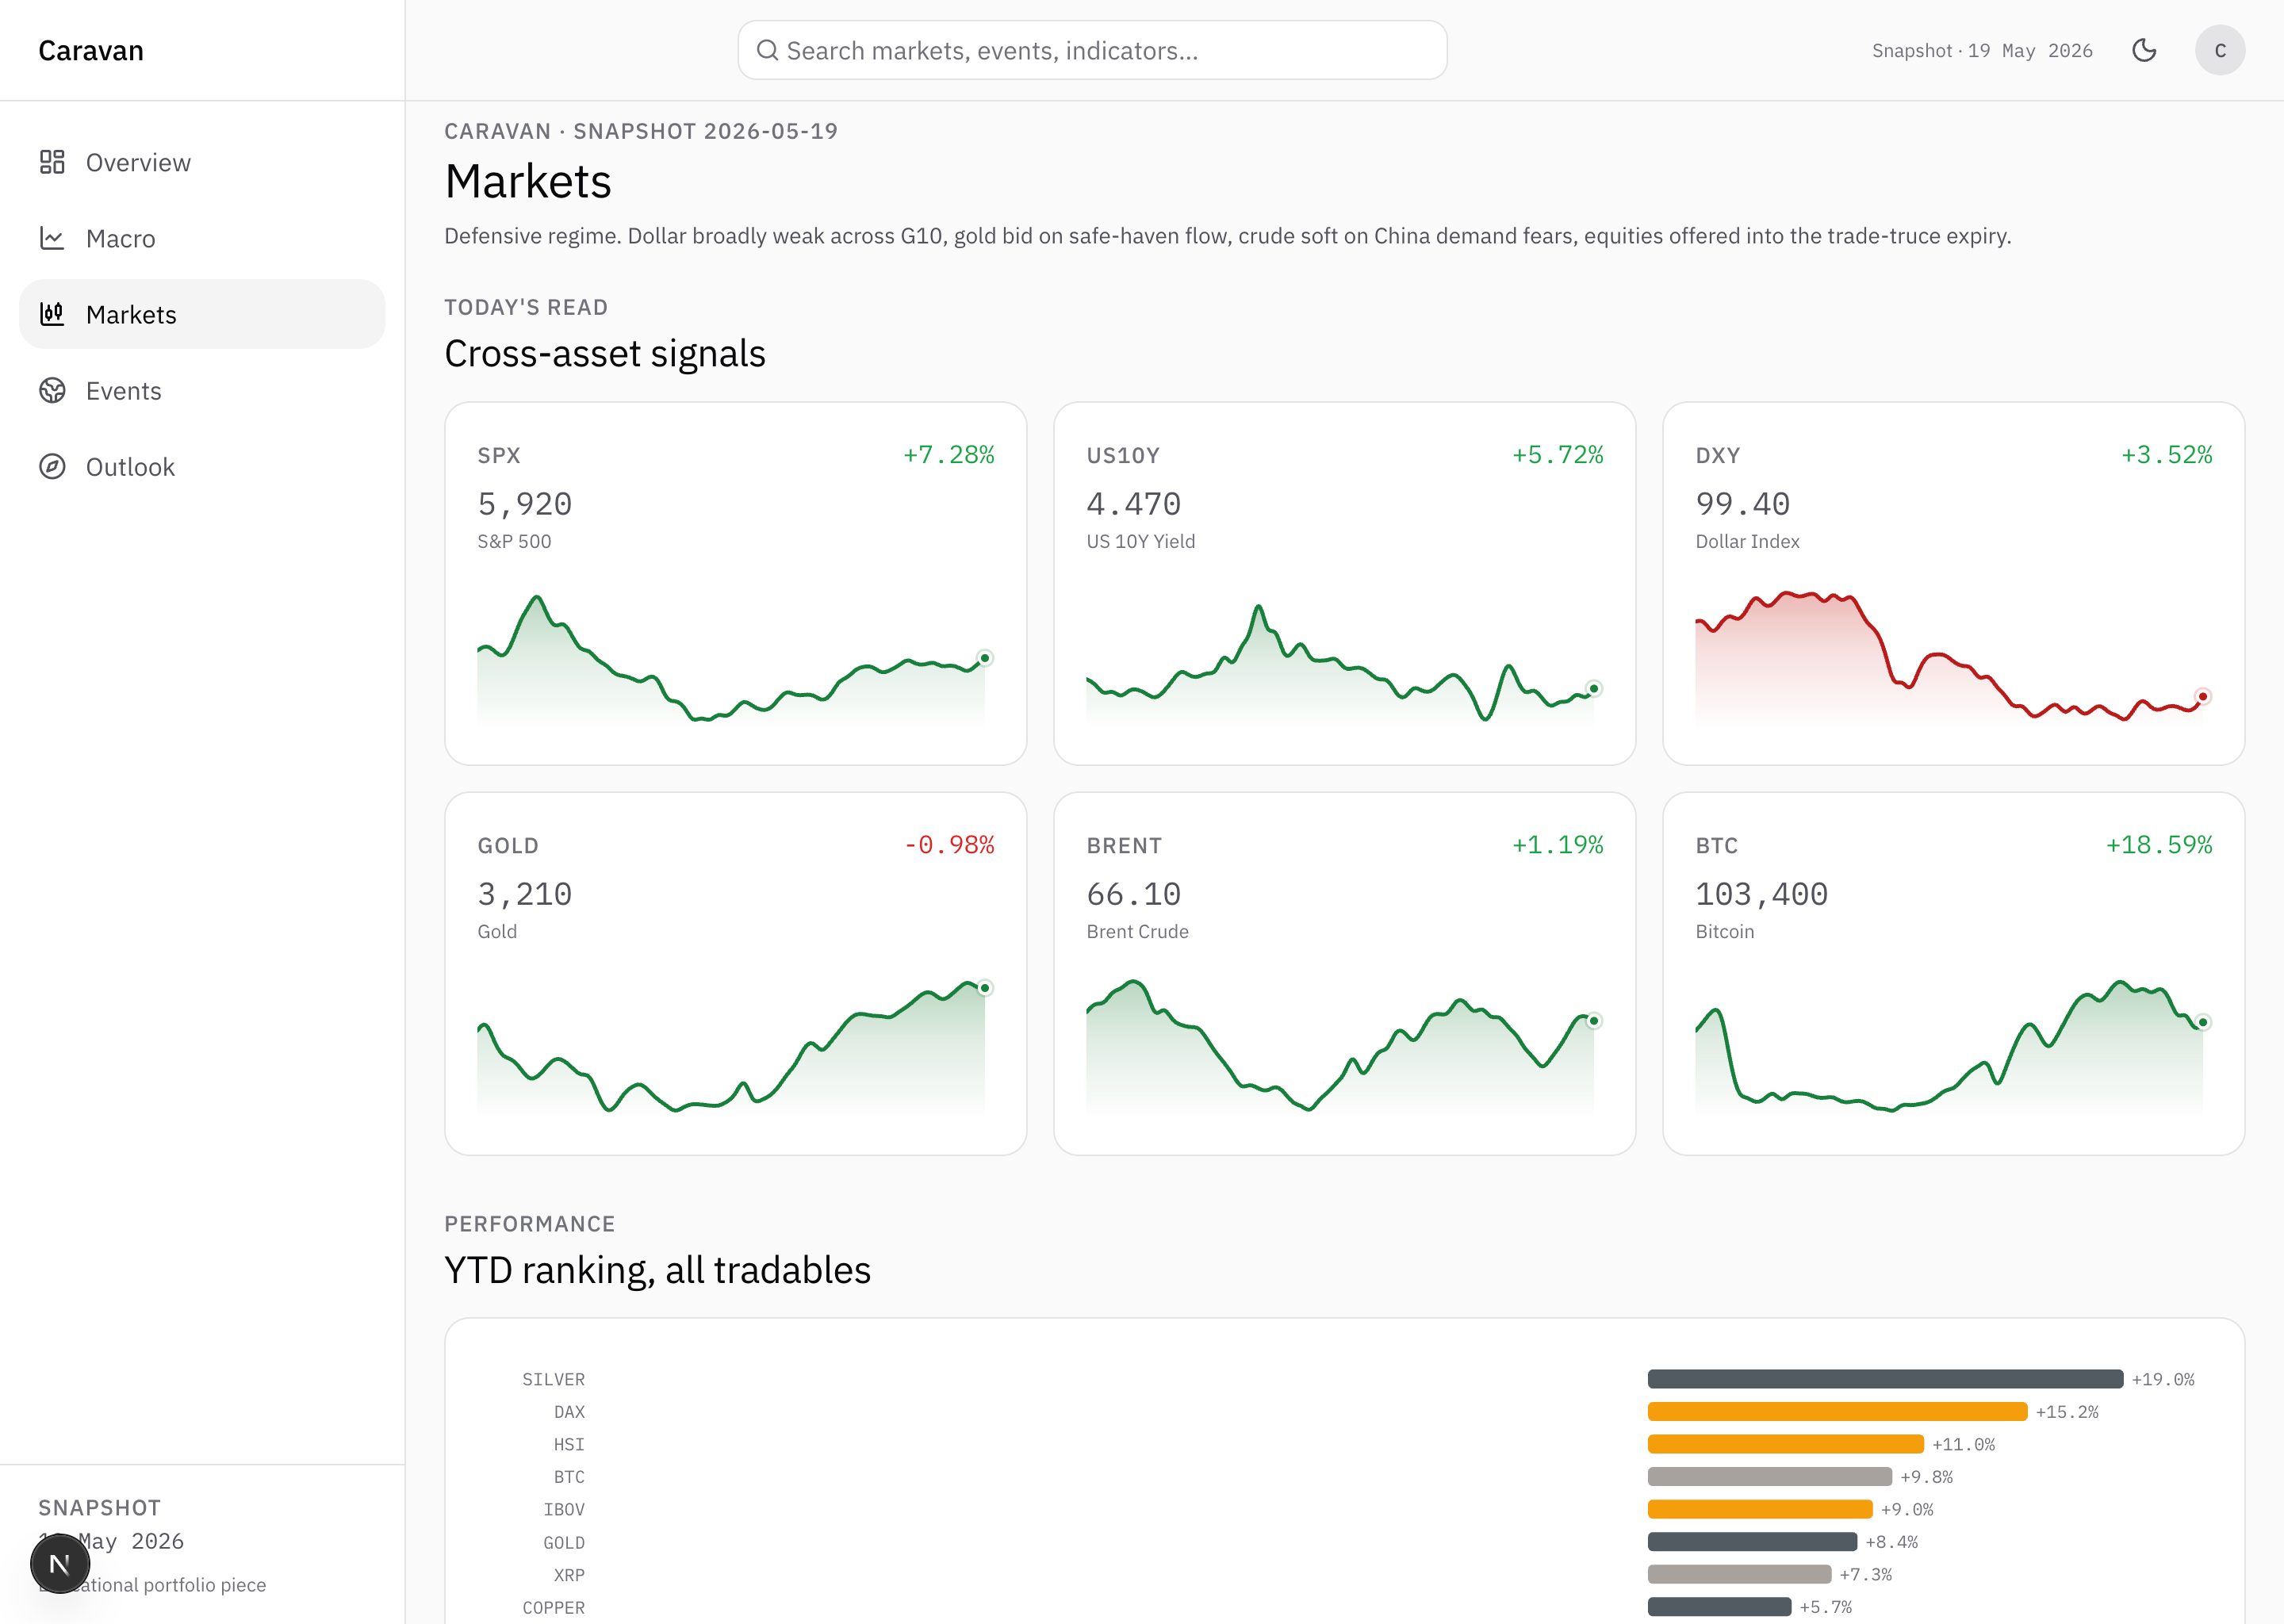
Task: Click the Overview grid icon in sidebar
Action: tap(52, 162)
